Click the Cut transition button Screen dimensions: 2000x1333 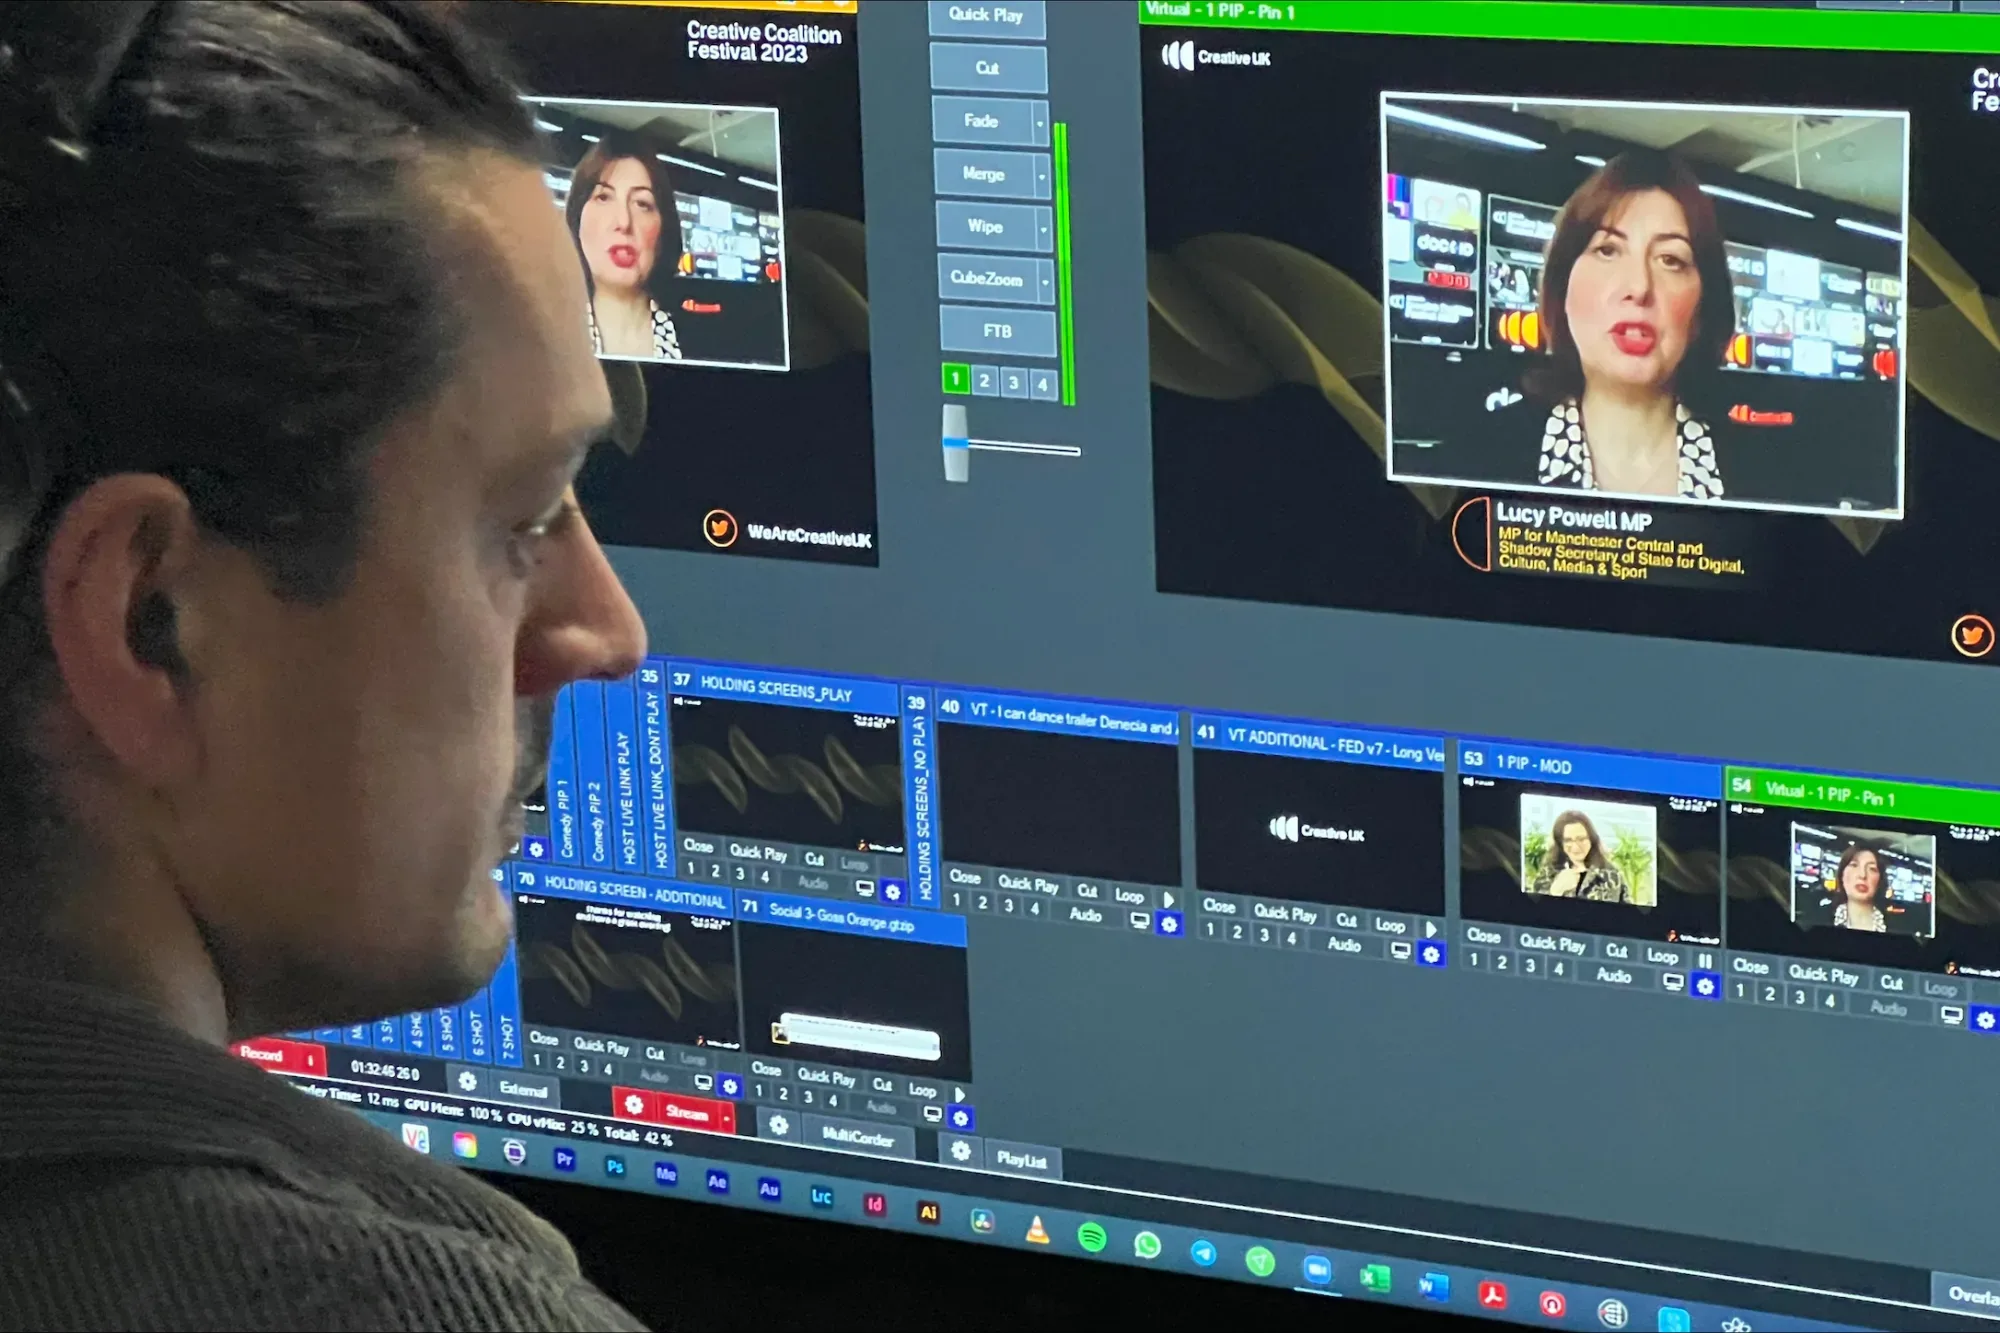coord(988,68)
